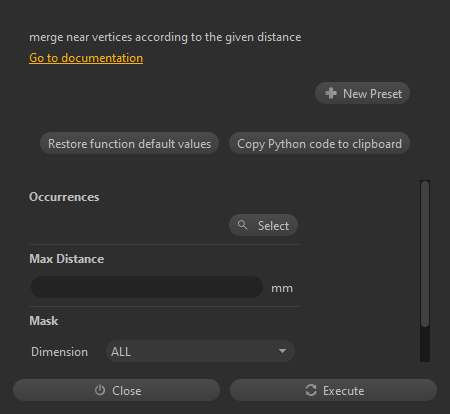Click the Mask section heading

pos(44,321)
